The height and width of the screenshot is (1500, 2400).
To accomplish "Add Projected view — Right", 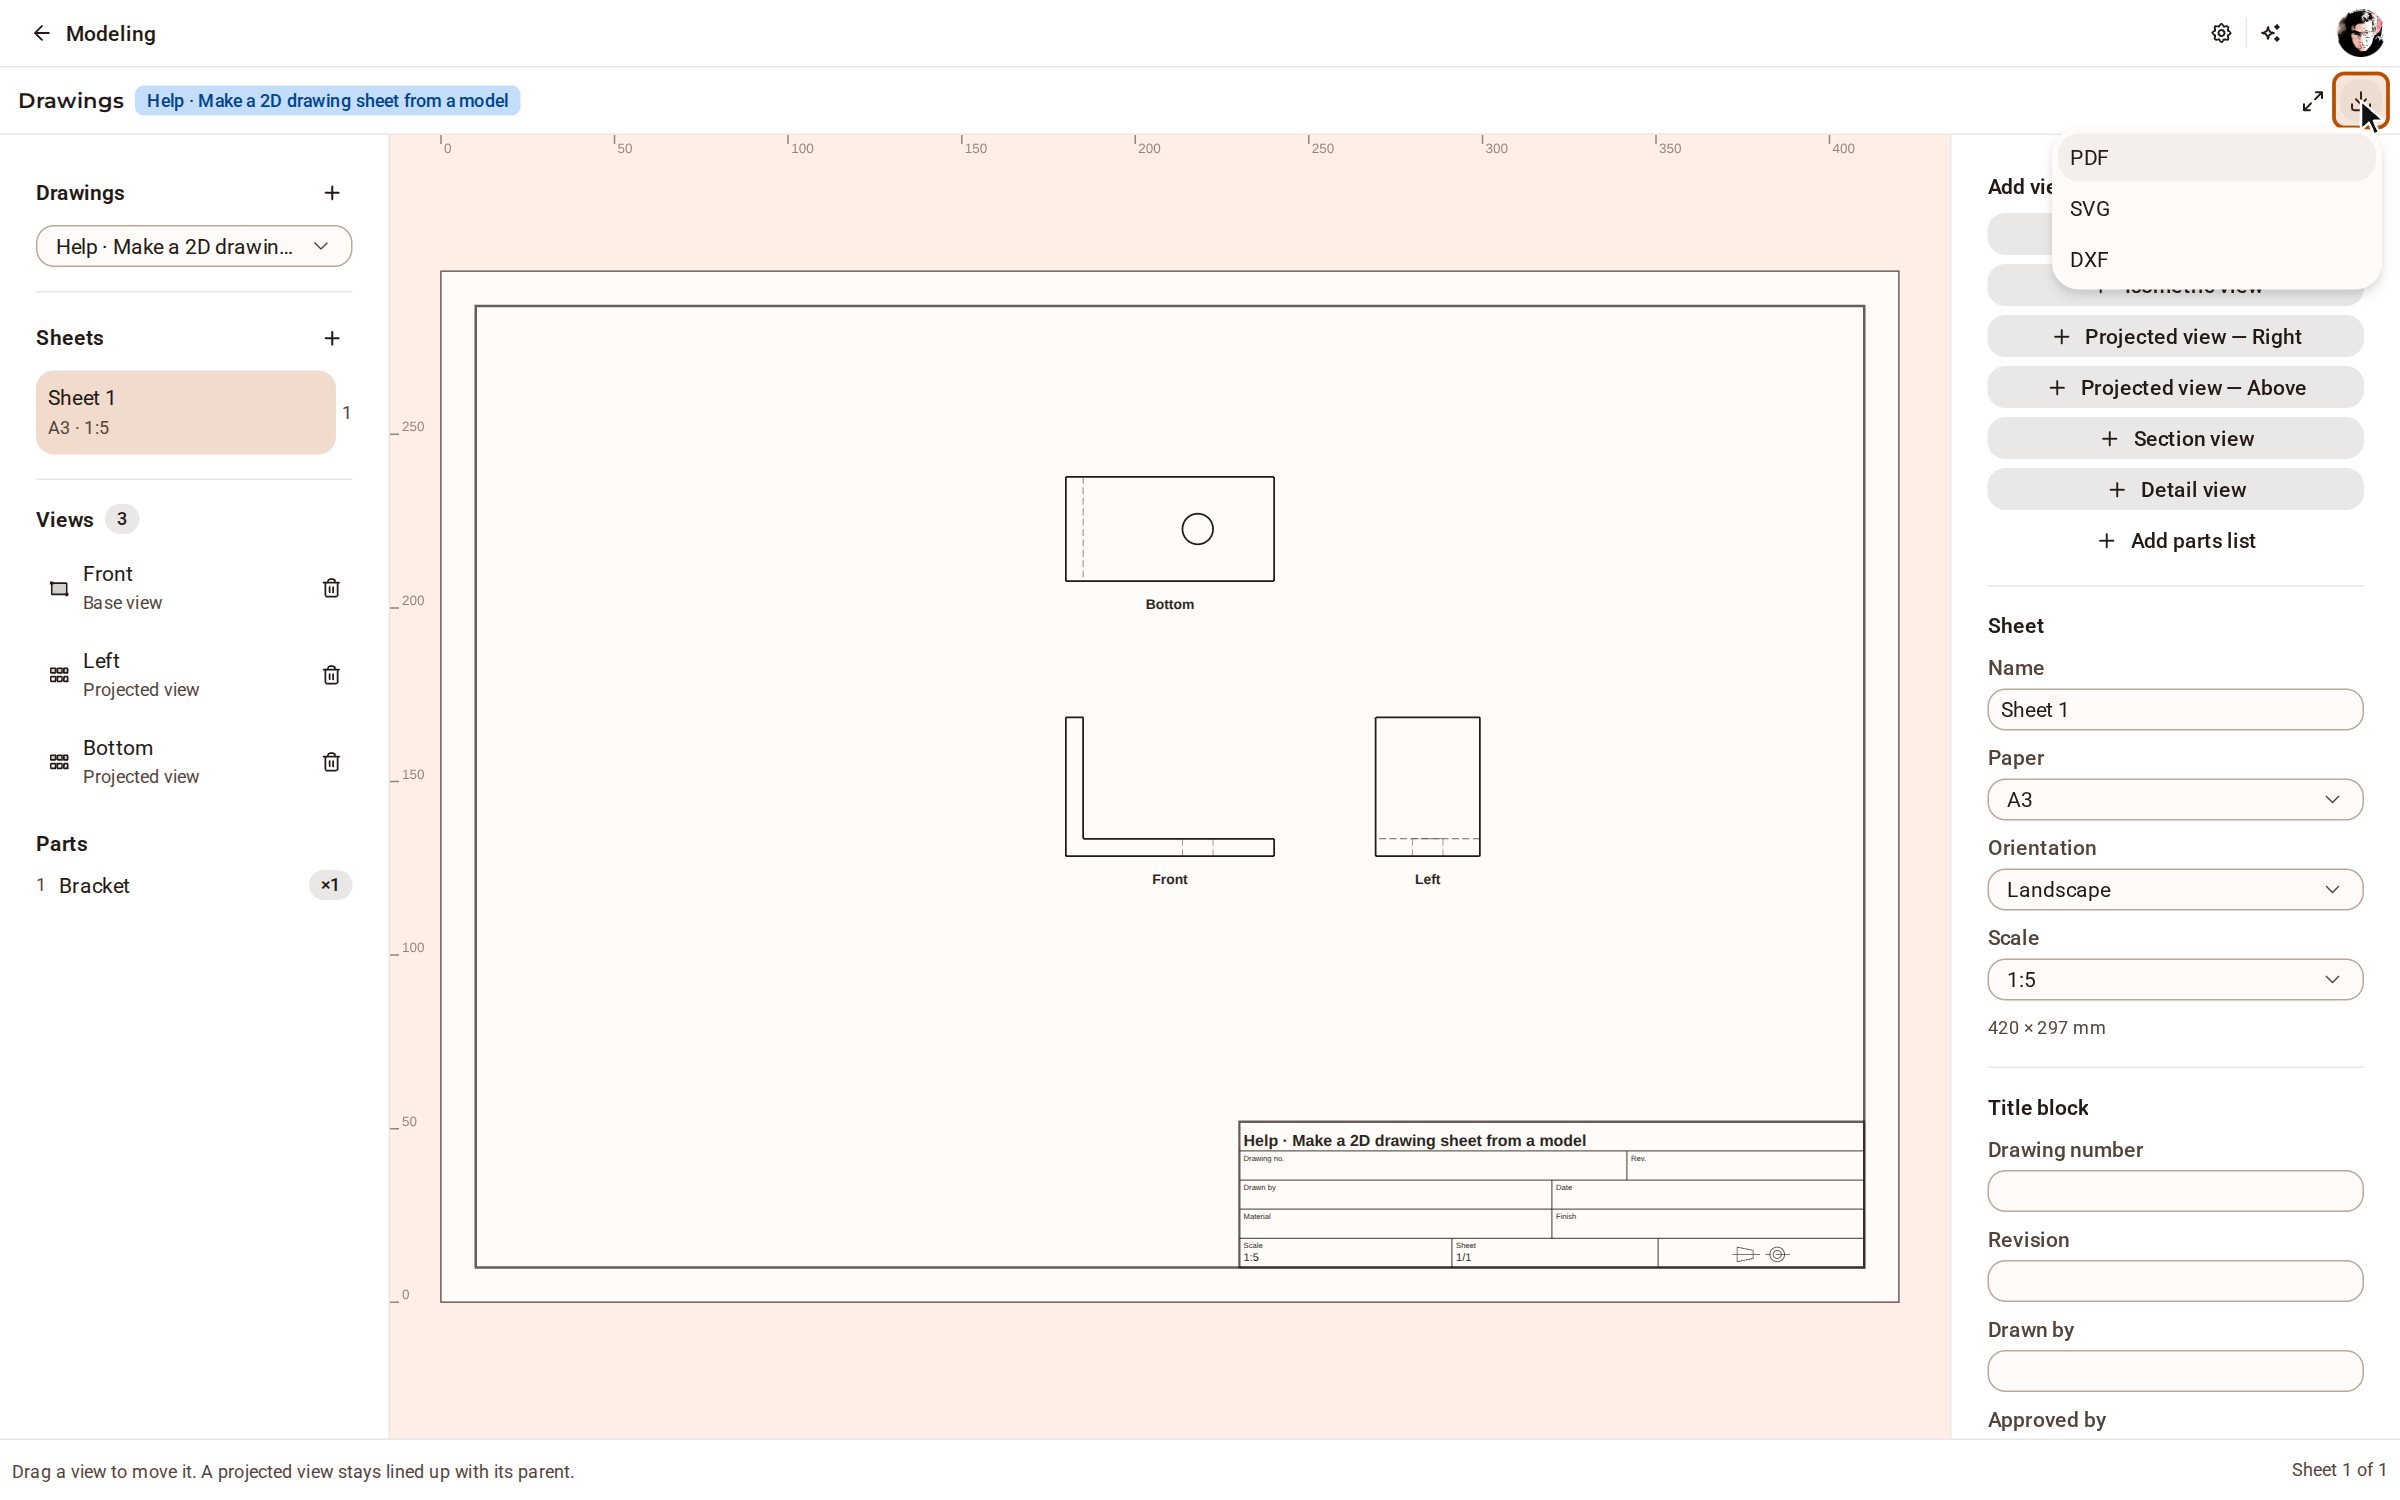I will pos(2175,337).
